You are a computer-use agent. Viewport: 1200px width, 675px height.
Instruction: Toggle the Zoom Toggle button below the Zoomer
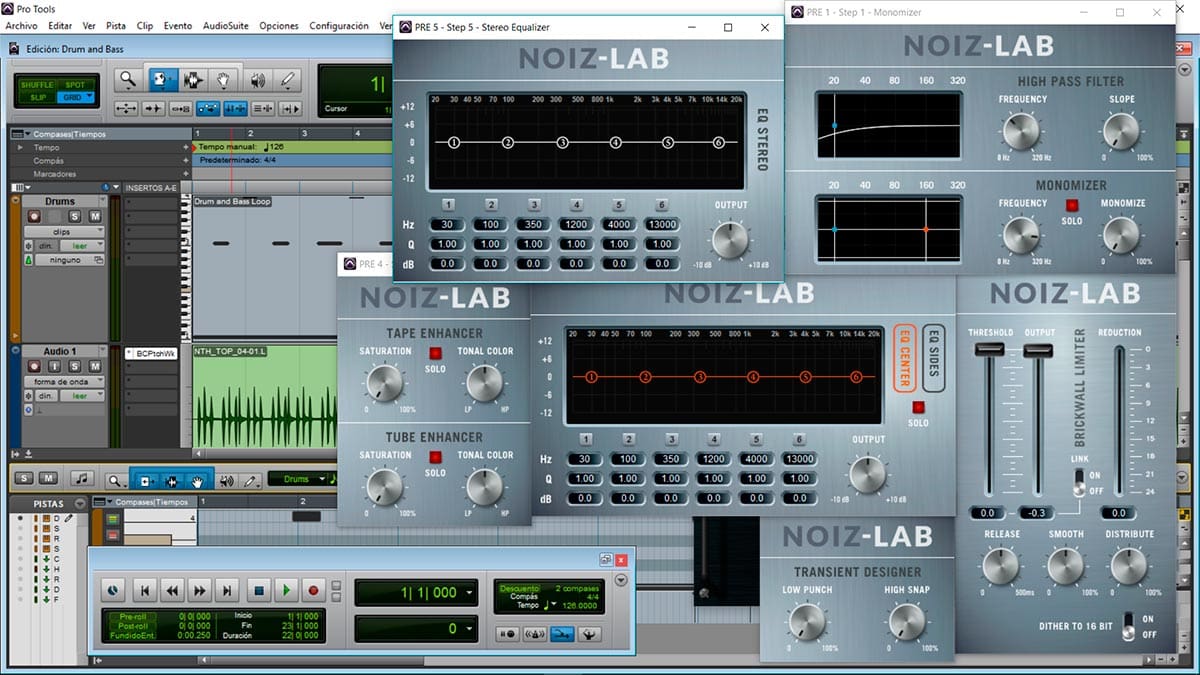pyautogui.click(x=126, y=108)
